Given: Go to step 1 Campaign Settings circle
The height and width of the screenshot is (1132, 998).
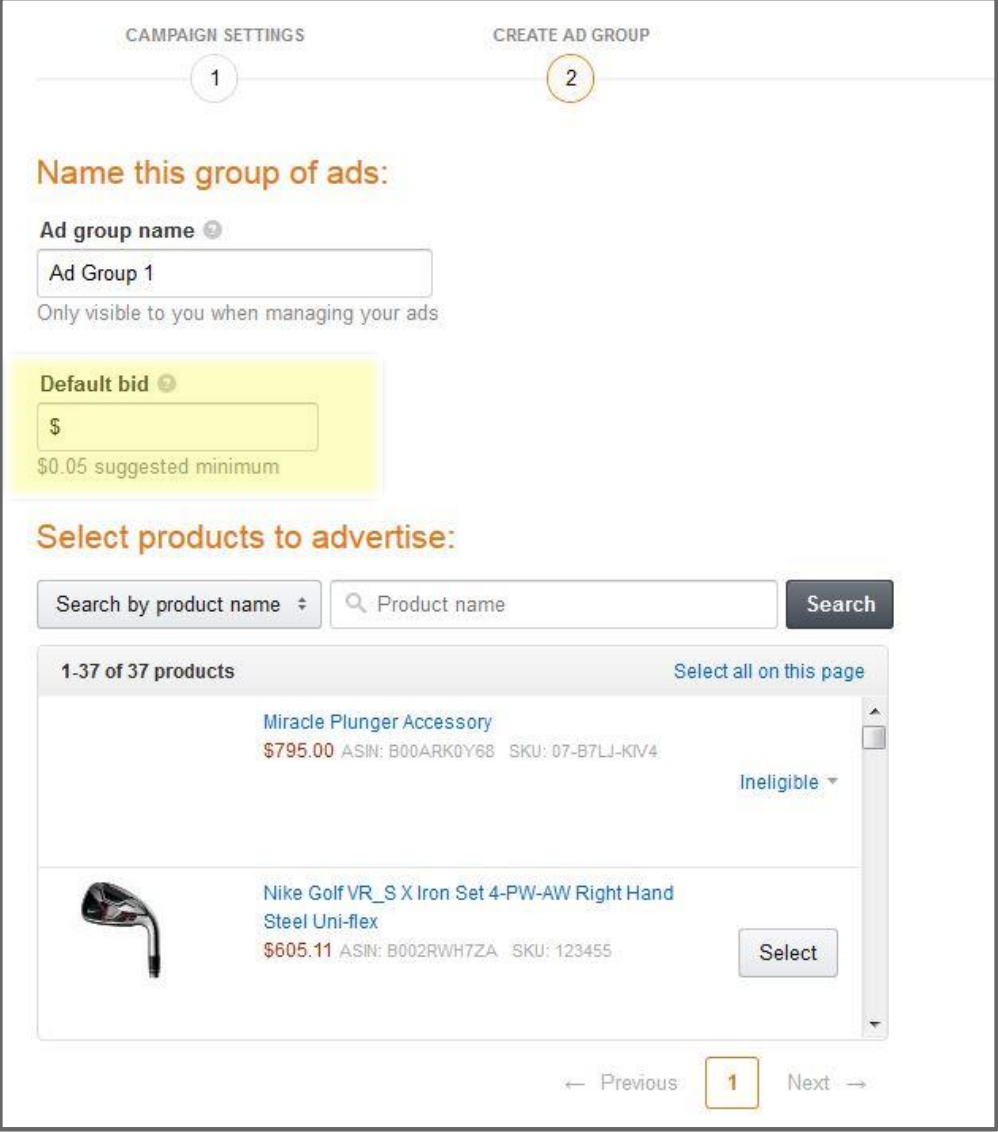Looking at the screenshot, I should [x=214, y=78].
